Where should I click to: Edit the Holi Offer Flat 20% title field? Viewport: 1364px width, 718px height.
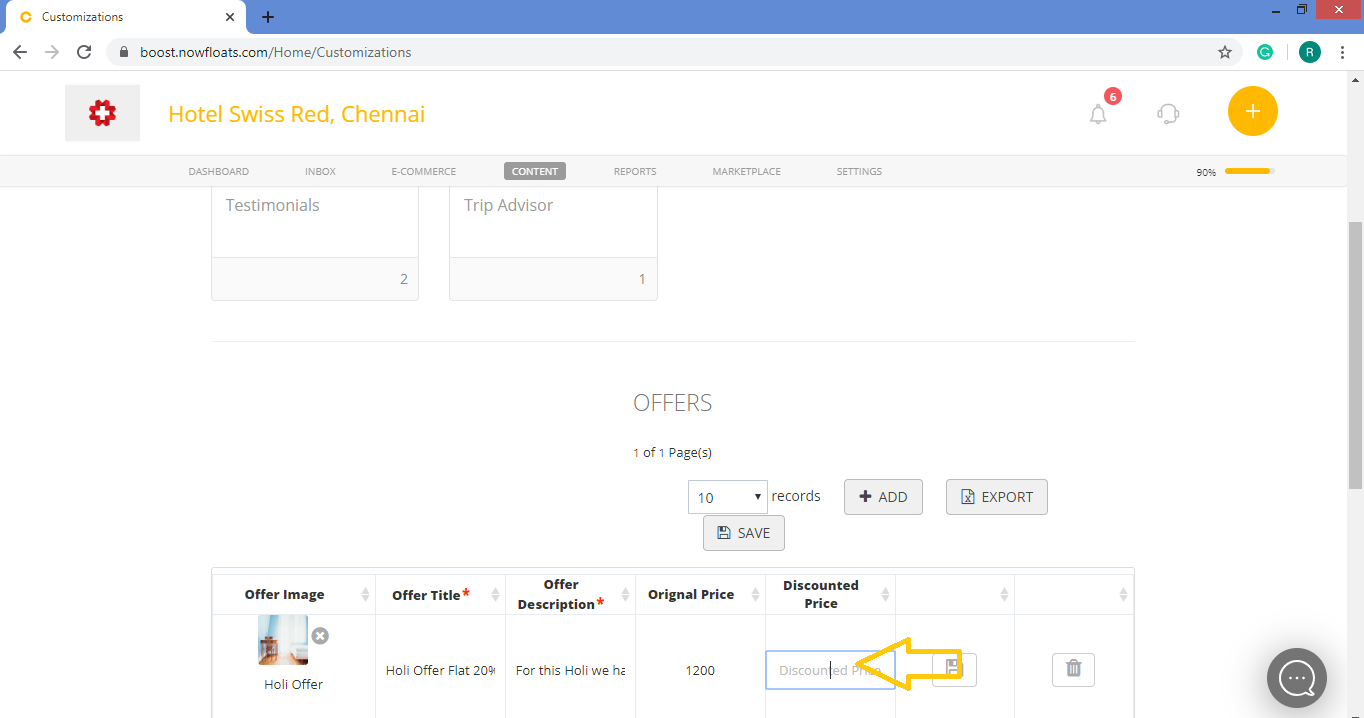click(x=440, y=670)
